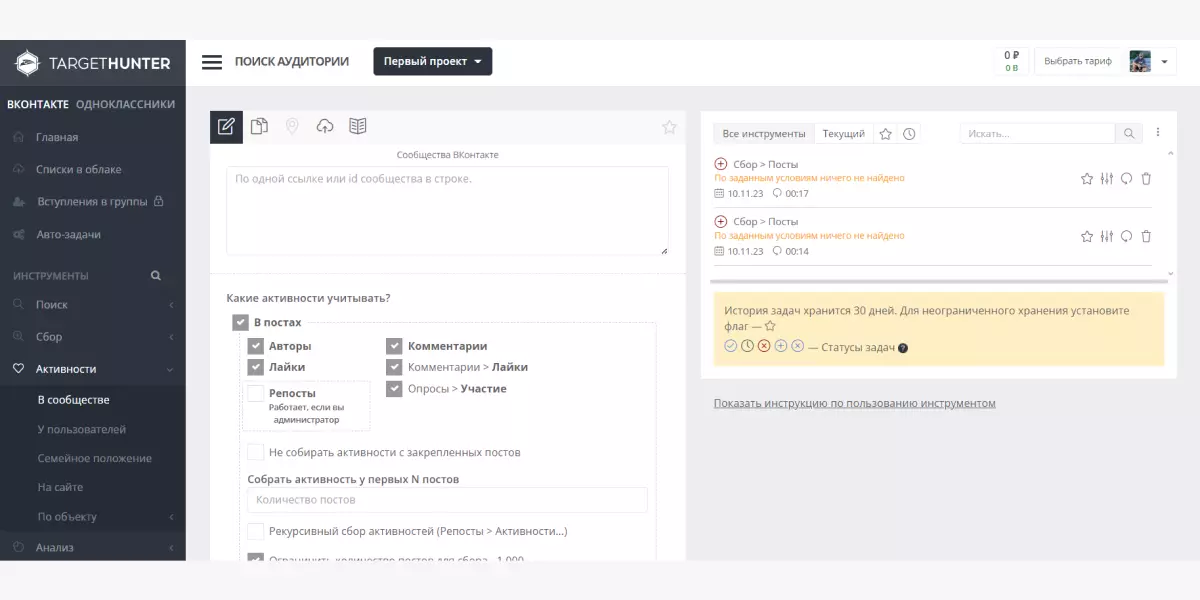Click the copy documents icon in input toolbar
This screenshot has height=600, width=1200.
tap(259, 126)
